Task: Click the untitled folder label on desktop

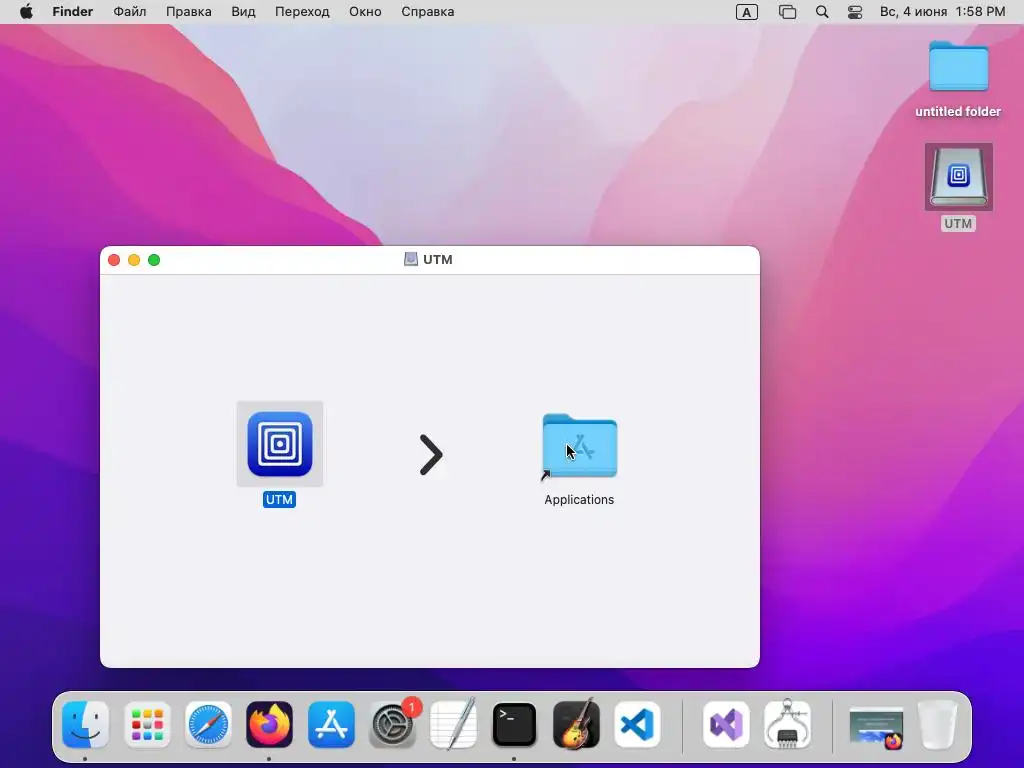Action: pos(958,112)
